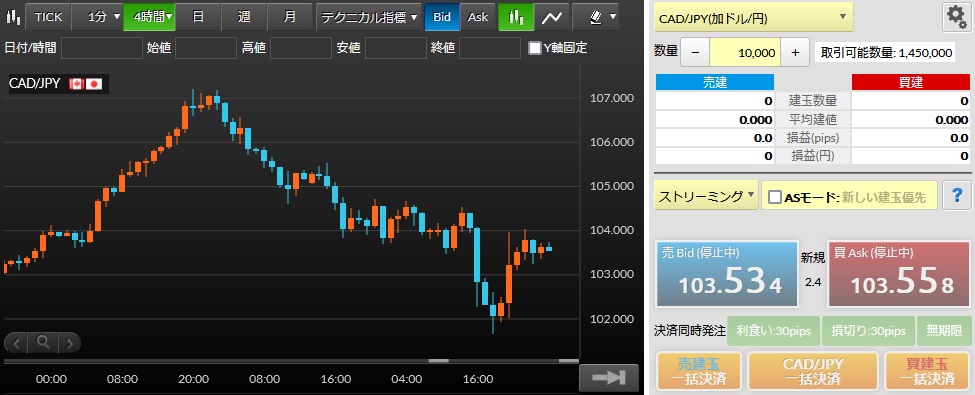The height and width of the screenshot is (395, 975).
Task: Enable the Y軸固定 checkbox
Action: 534,48
